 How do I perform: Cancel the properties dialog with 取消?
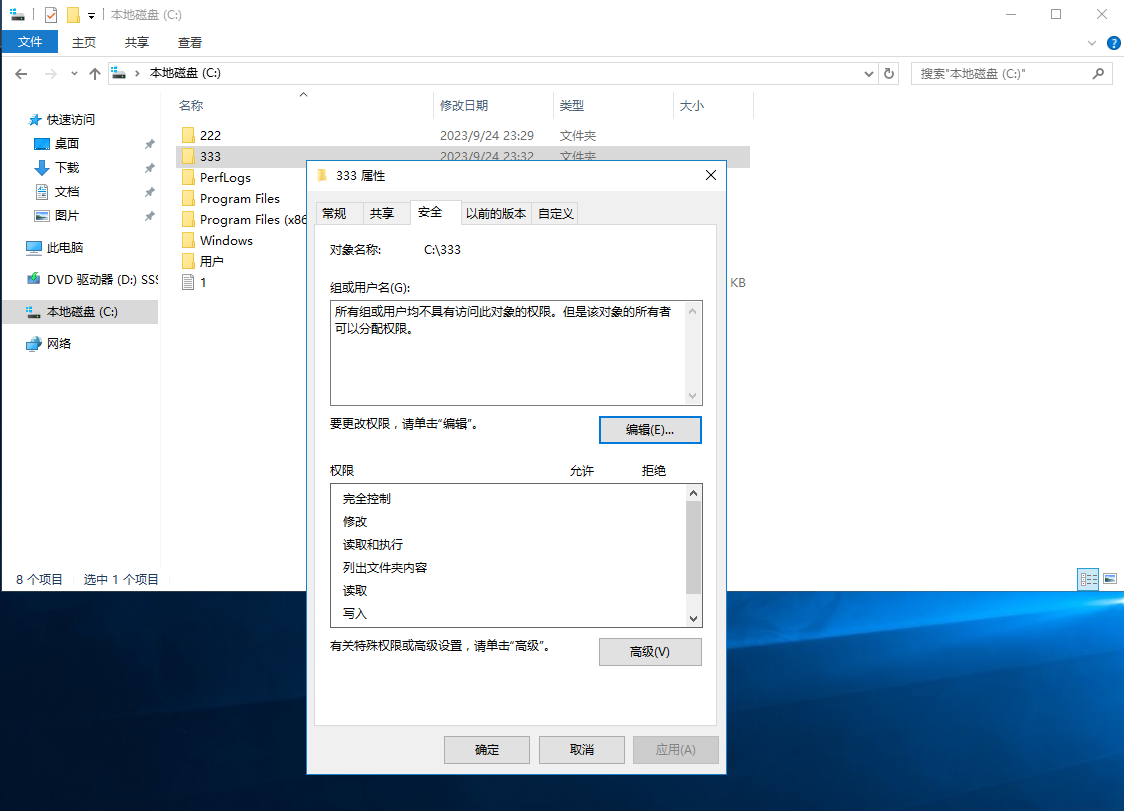pyautogui.click(x=581, y=750)
